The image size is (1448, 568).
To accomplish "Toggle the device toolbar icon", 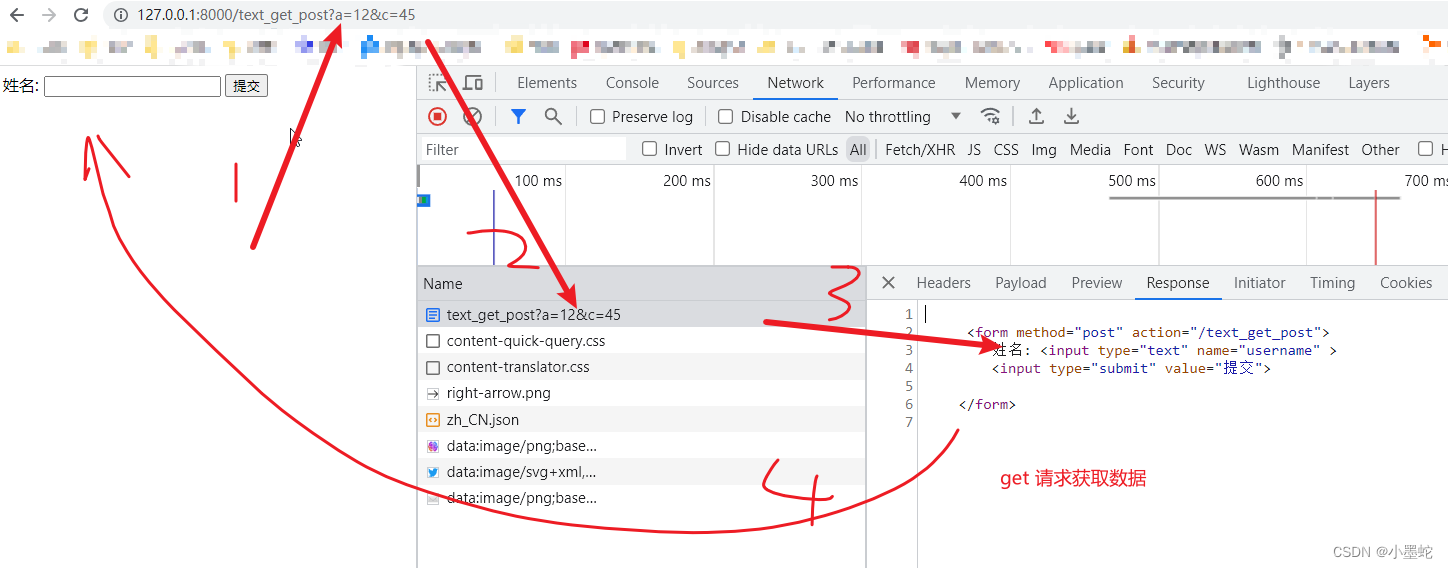I will pos(473,83).
